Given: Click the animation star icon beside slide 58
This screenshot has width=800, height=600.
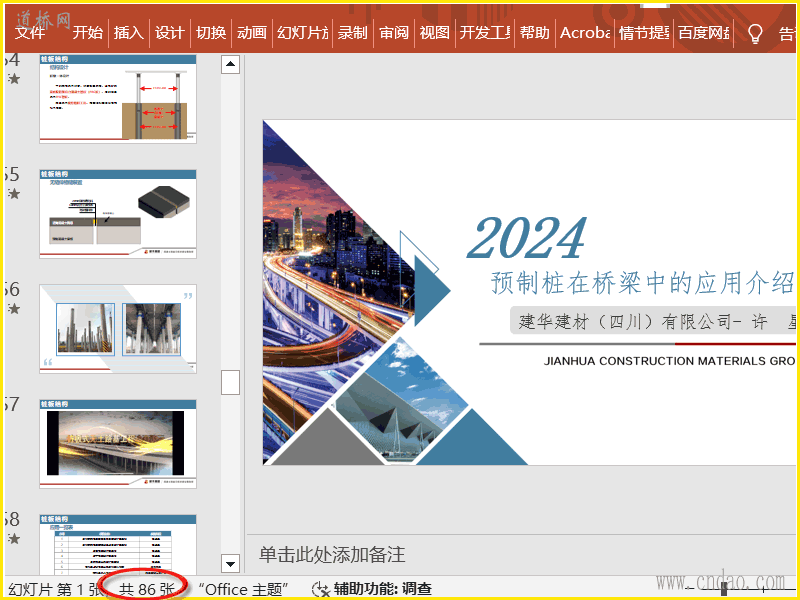Looking at the screenshot, I should point(14,538).
